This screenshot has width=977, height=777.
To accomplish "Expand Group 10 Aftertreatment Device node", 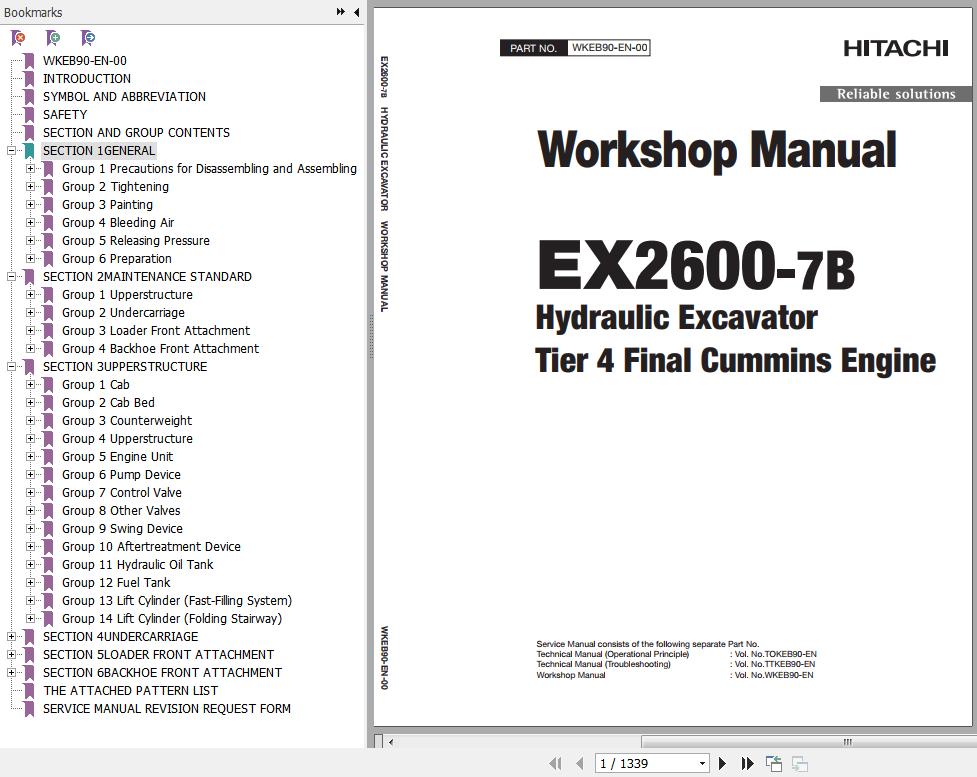I will pos(30,547).
